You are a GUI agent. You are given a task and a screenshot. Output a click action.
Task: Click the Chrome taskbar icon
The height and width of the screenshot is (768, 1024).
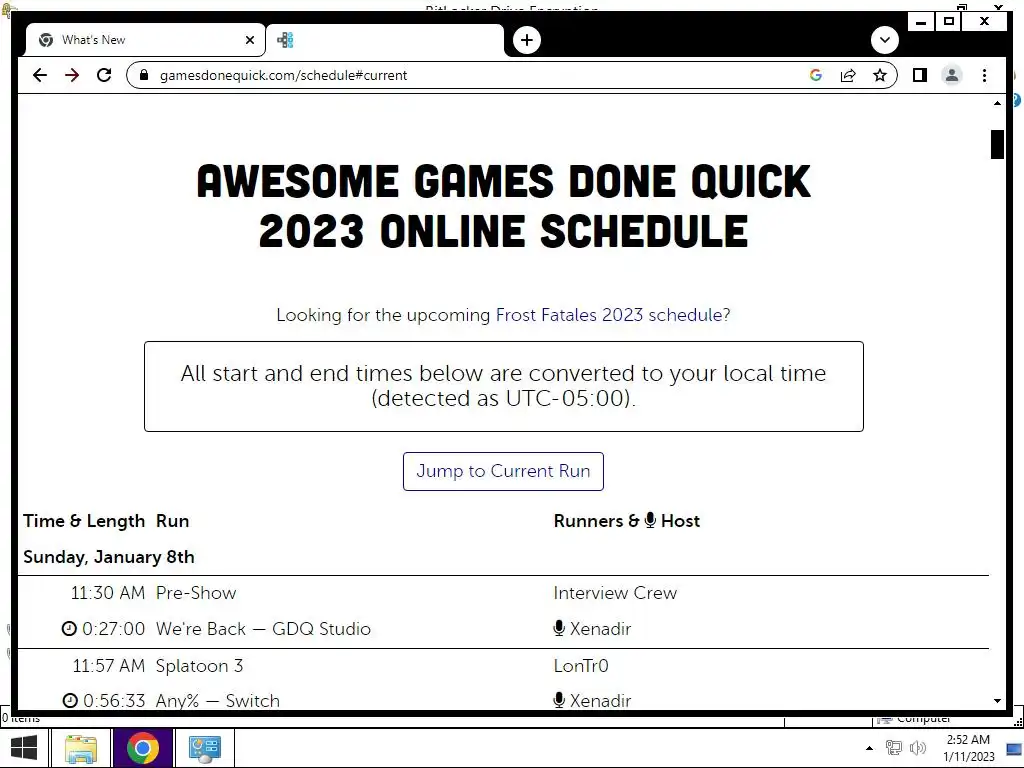(x=142, y=748)
